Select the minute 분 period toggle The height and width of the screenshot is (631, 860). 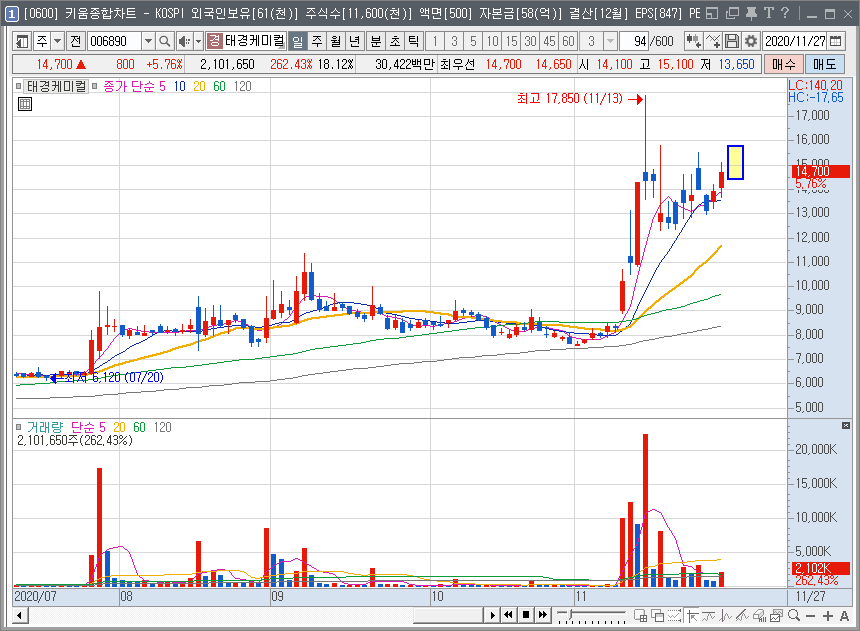point(376,41)
